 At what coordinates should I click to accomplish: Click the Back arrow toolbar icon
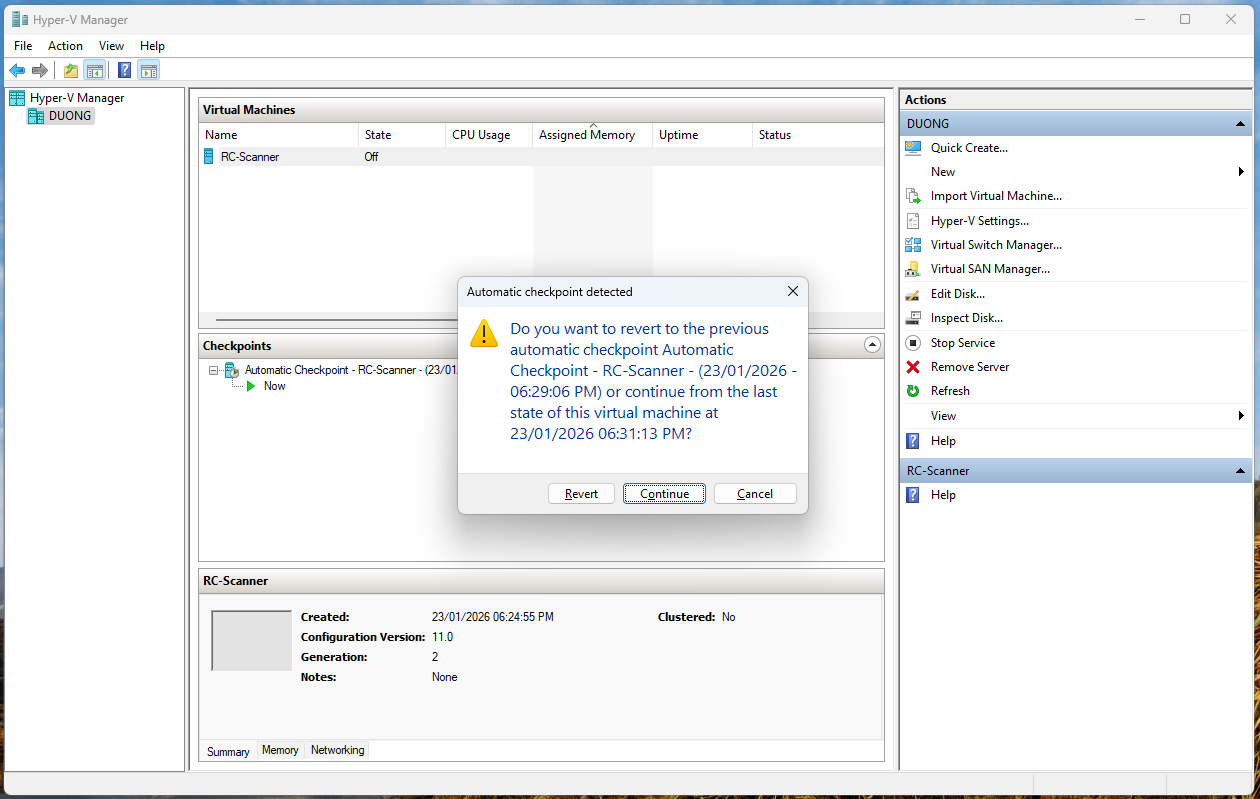(x=17, y=70)
